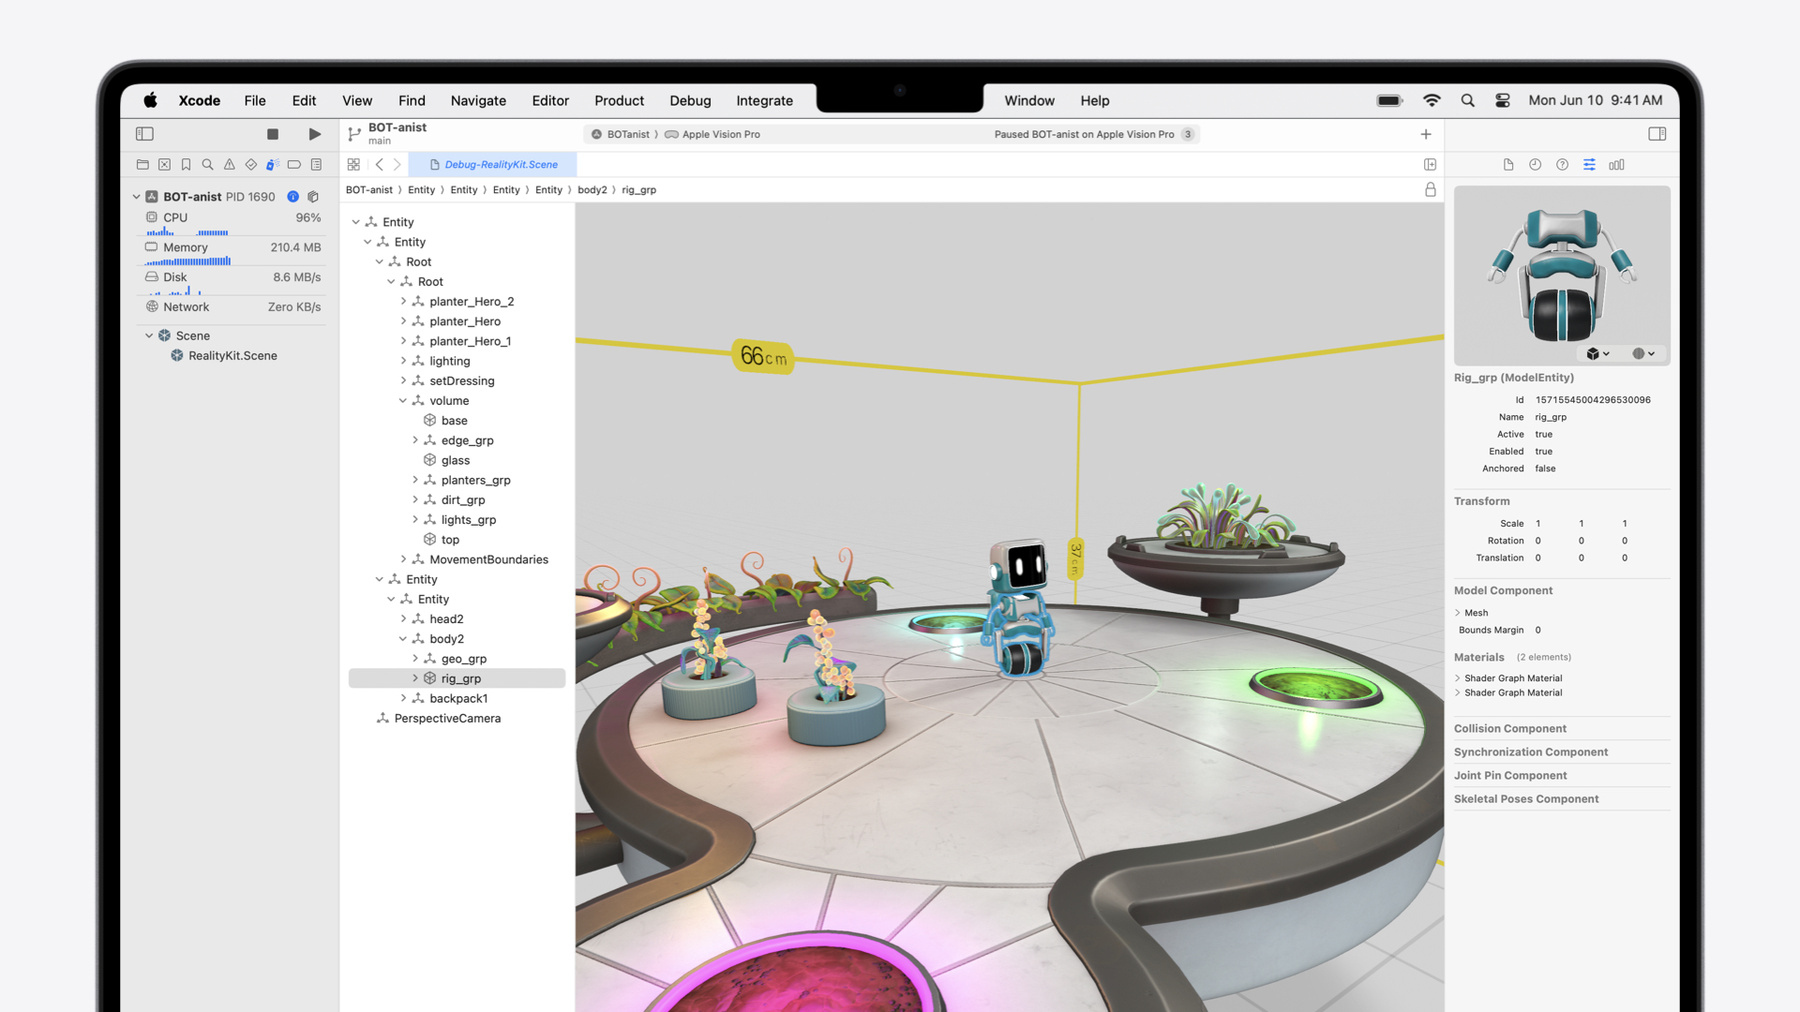Click BOT-anist in the breadcrumb path
The height and width of the screenshot is (1012, 1800).
pyautogui.click(x=369, y=190)
